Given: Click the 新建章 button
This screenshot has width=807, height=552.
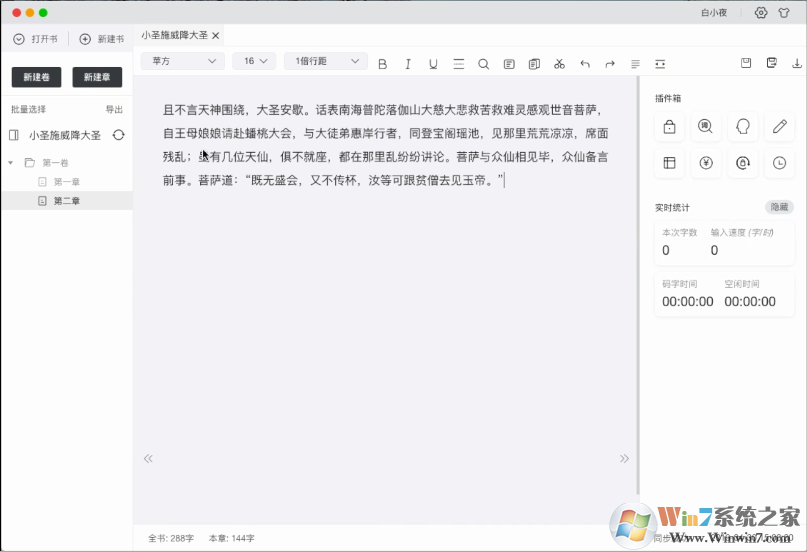Looking at the screenshot, I should click(x=97, y=77).
